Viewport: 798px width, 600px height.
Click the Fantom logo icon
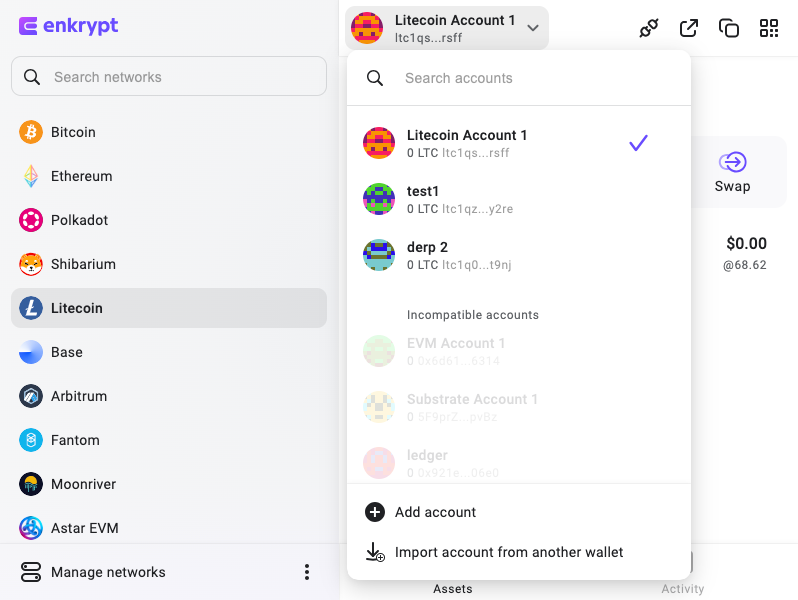tap(31, 440)
